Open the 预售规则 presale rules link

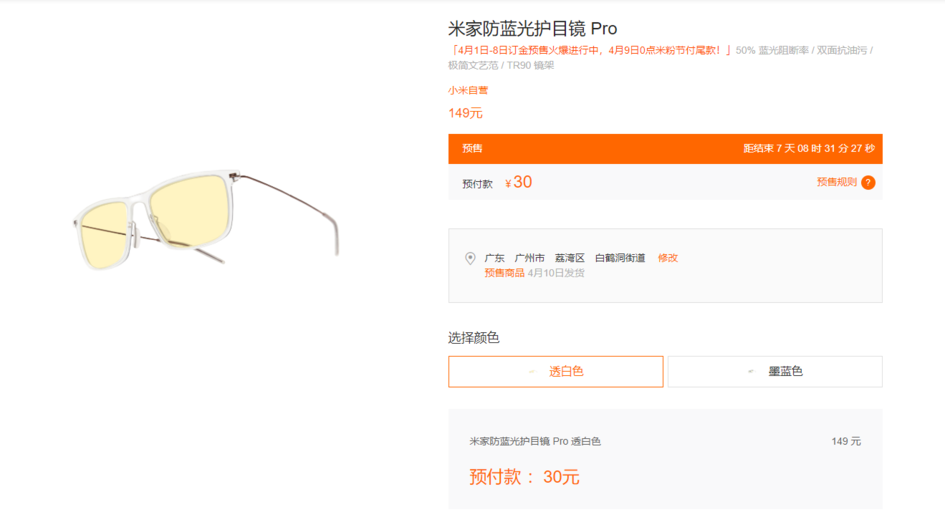[x=837, y=182]
